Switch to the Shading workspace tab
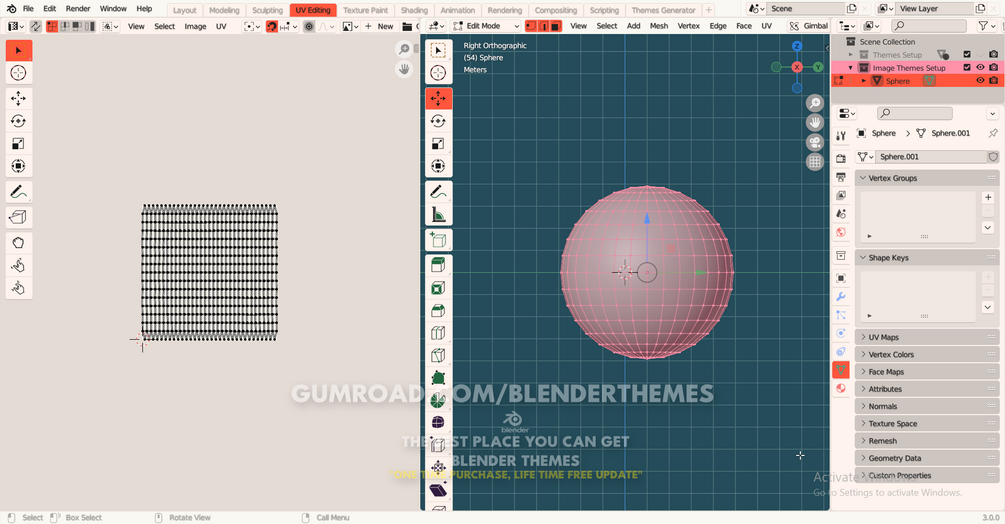The image size is (1005, 524). point(414,10)
